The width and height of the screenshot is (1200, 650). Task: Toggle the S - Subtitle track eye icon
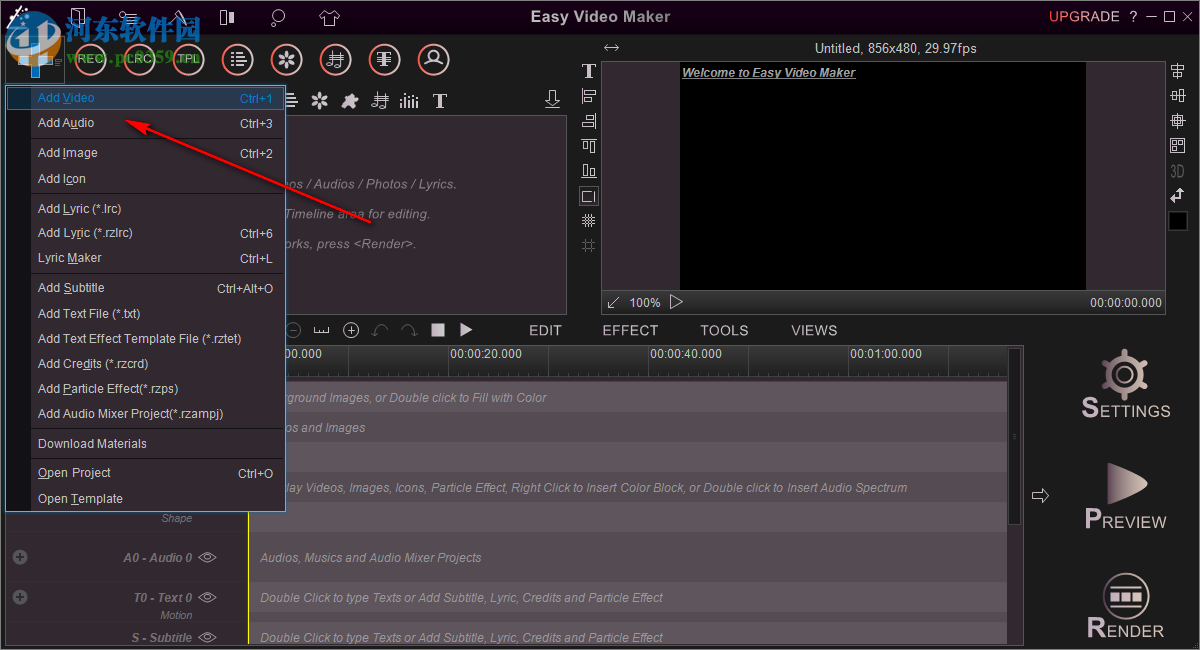pos(207,637)
